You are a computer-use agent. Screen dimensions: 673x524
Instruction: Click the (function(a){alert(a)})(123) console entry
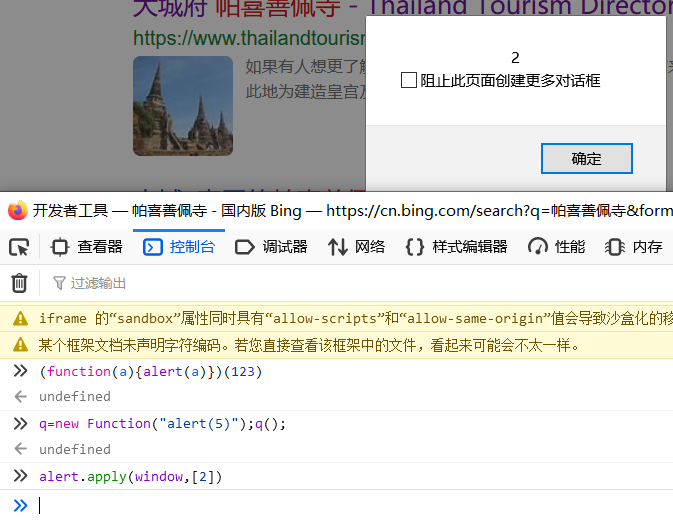click(150, 372)
